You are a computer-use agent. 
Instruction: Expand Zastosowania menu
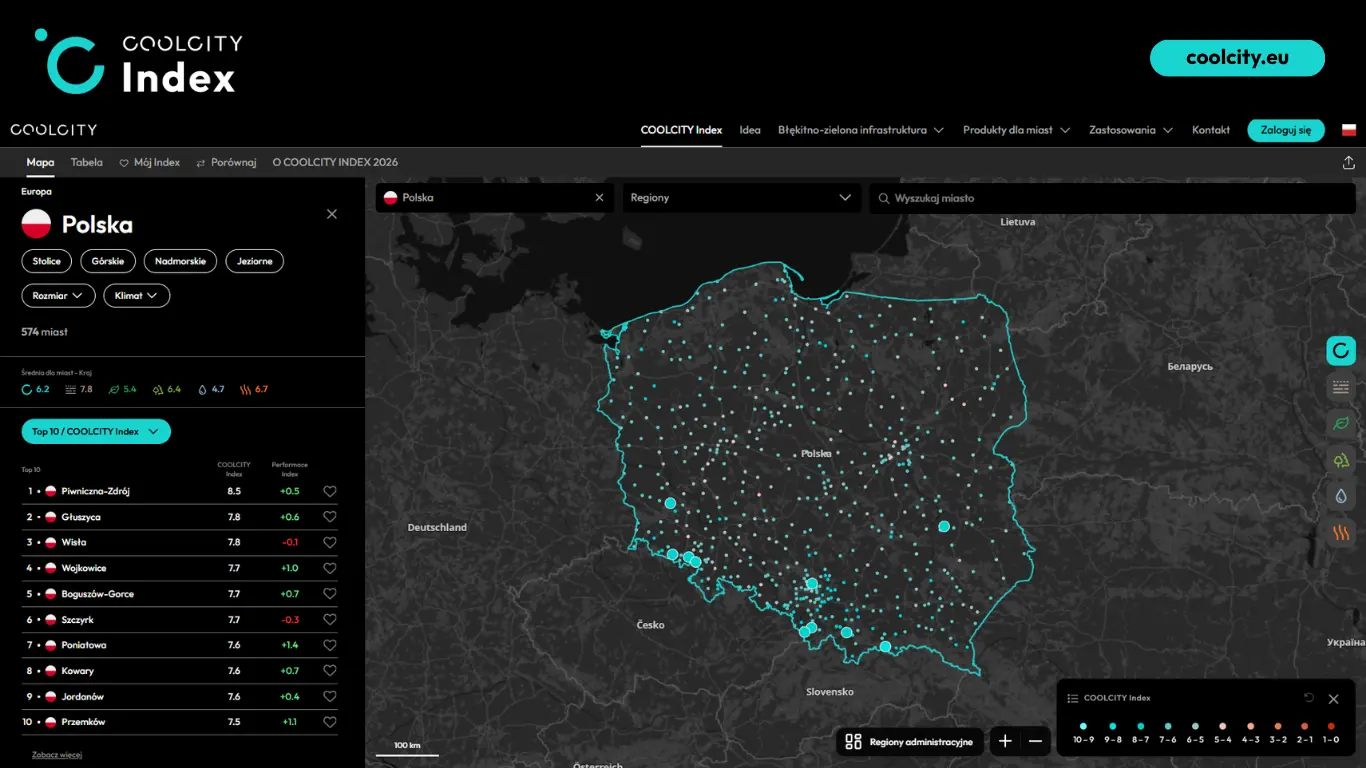[x=1131, y=130]
